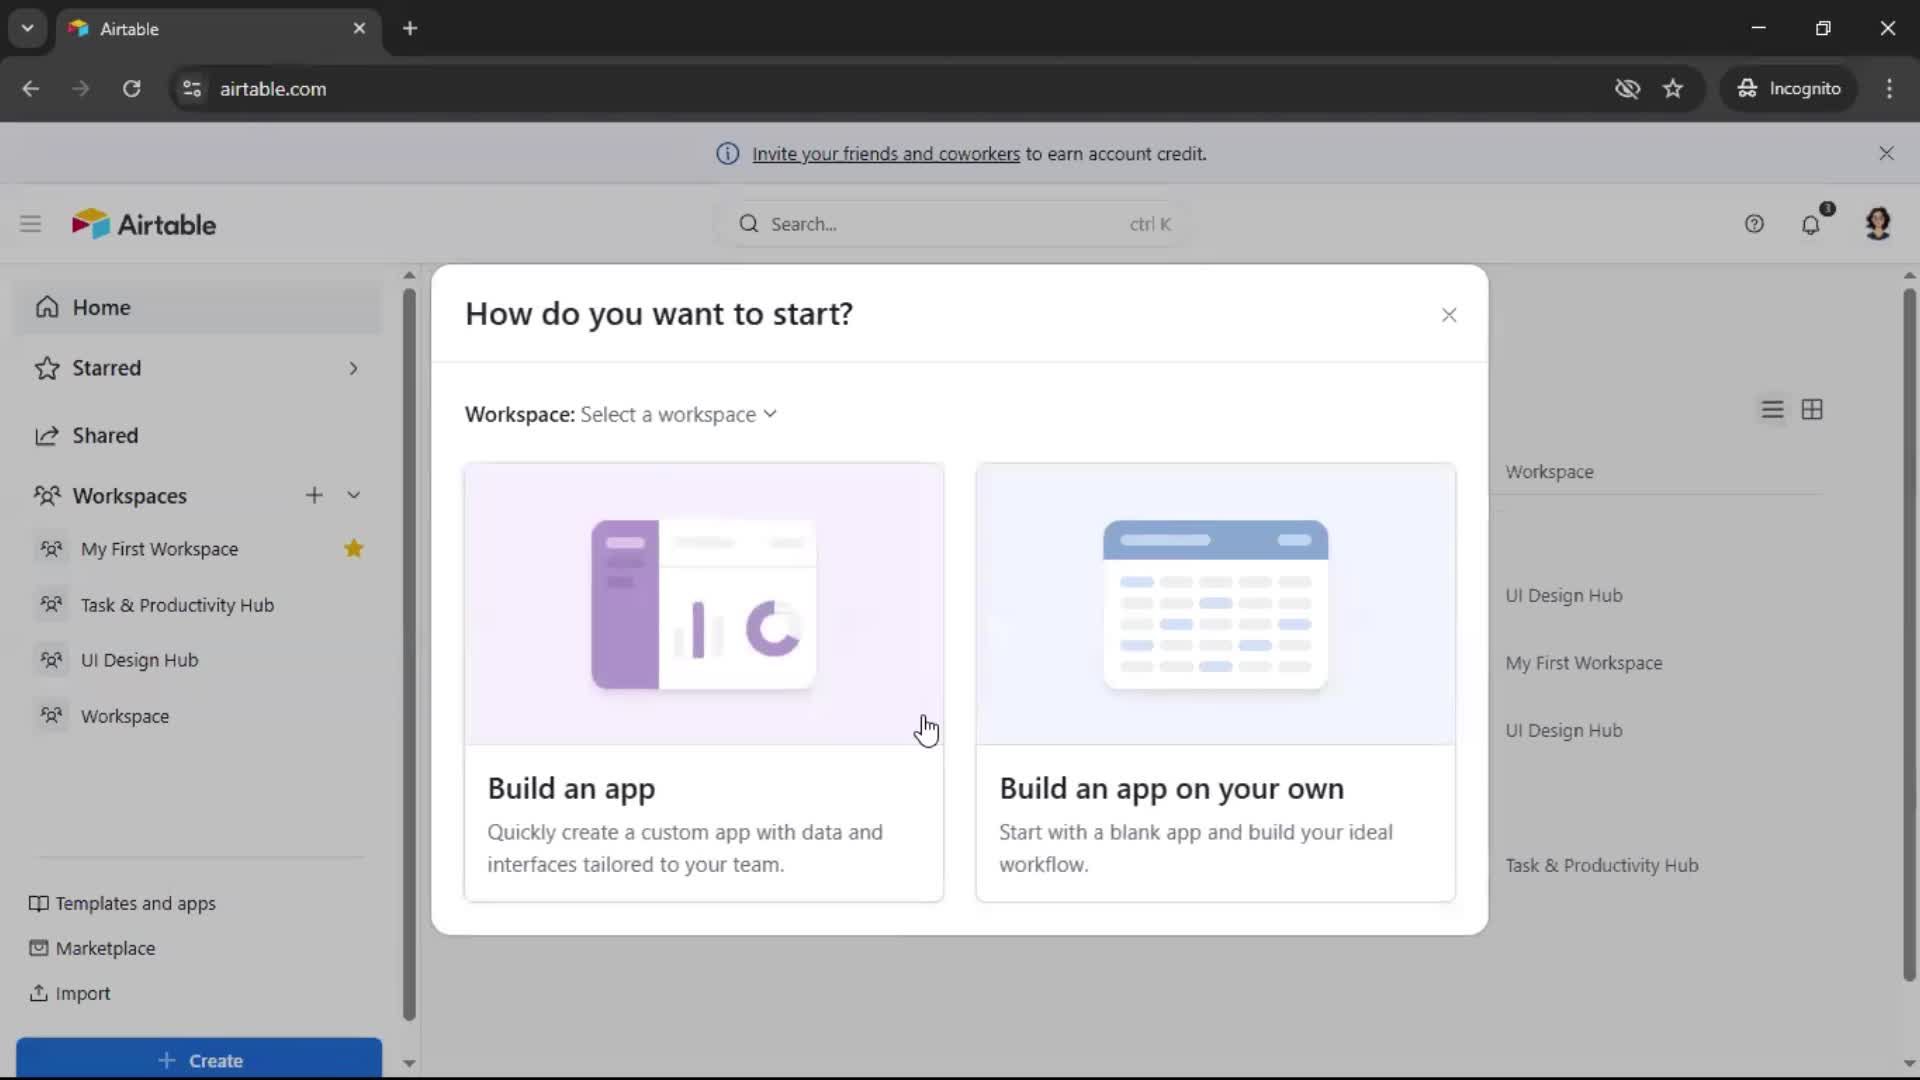Open the Shared sidebar item

(198, 435)
